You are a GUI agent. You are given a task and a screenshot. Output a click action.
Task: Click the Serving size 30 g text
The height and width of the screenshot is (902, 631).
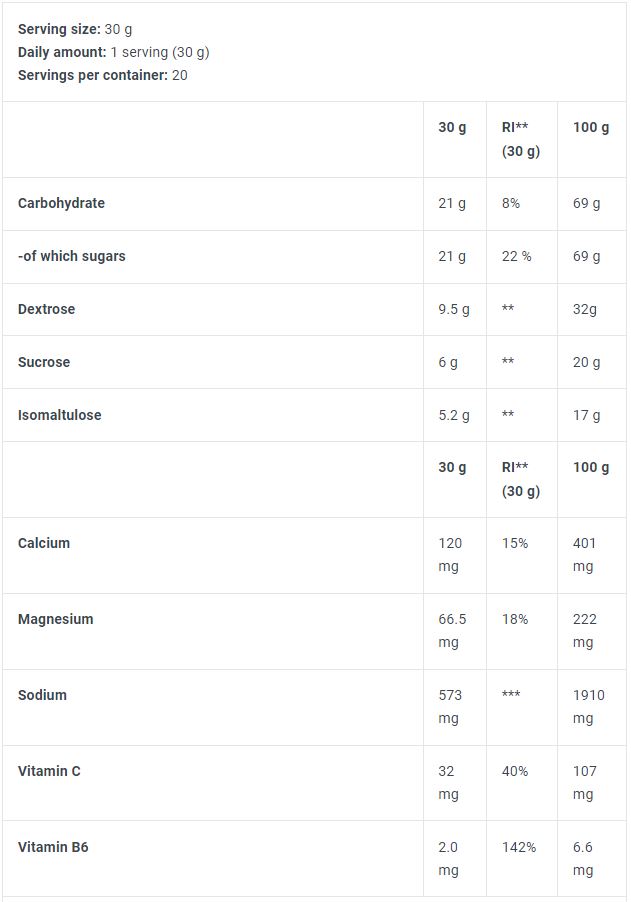tap(75, 29)
